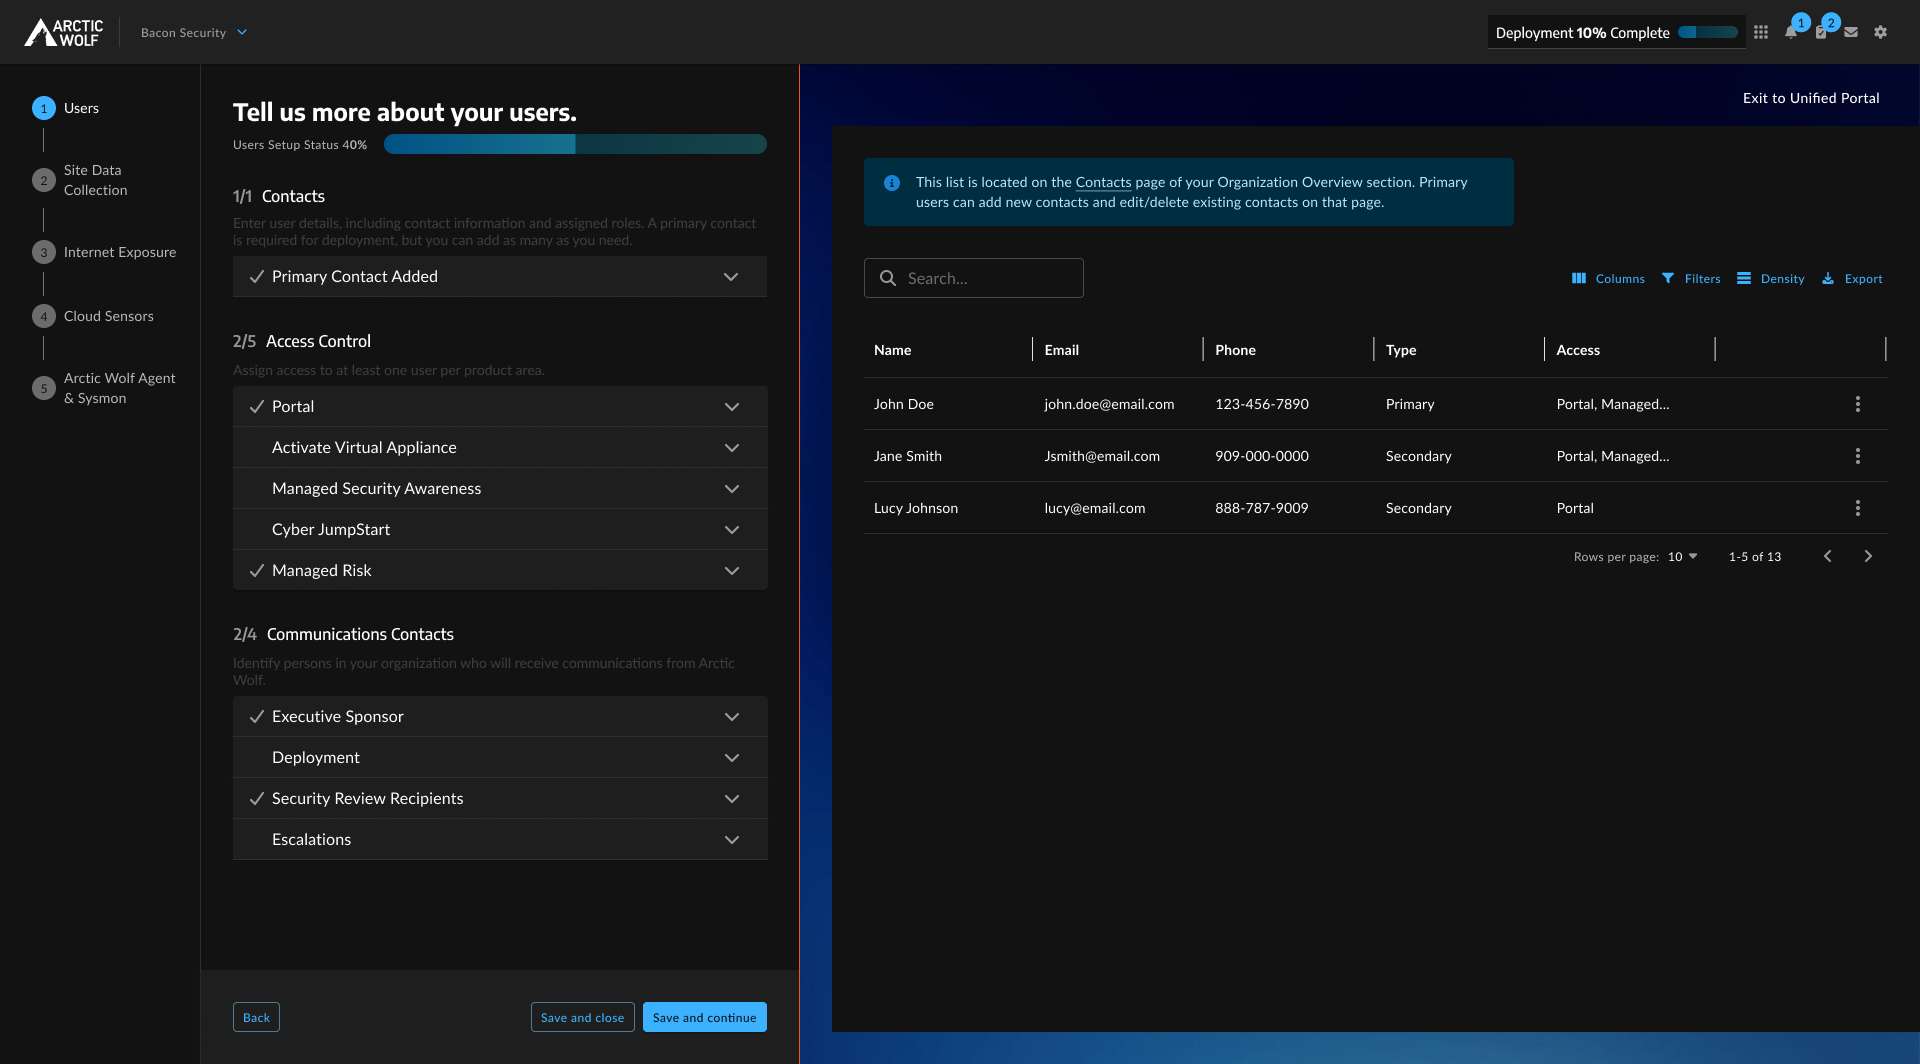Screen dimensions: 1920x1064
Task: Open row actions menu for Jane Smith
Action: [1858, 456]
